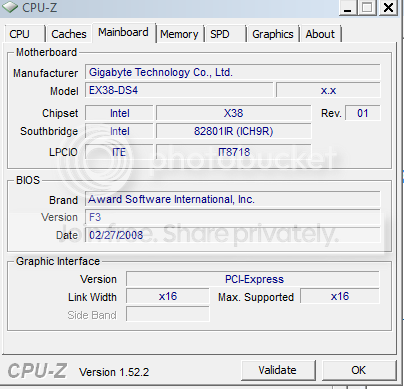
Task: Open the Graphics tab
Action: (x=273, y=34)
